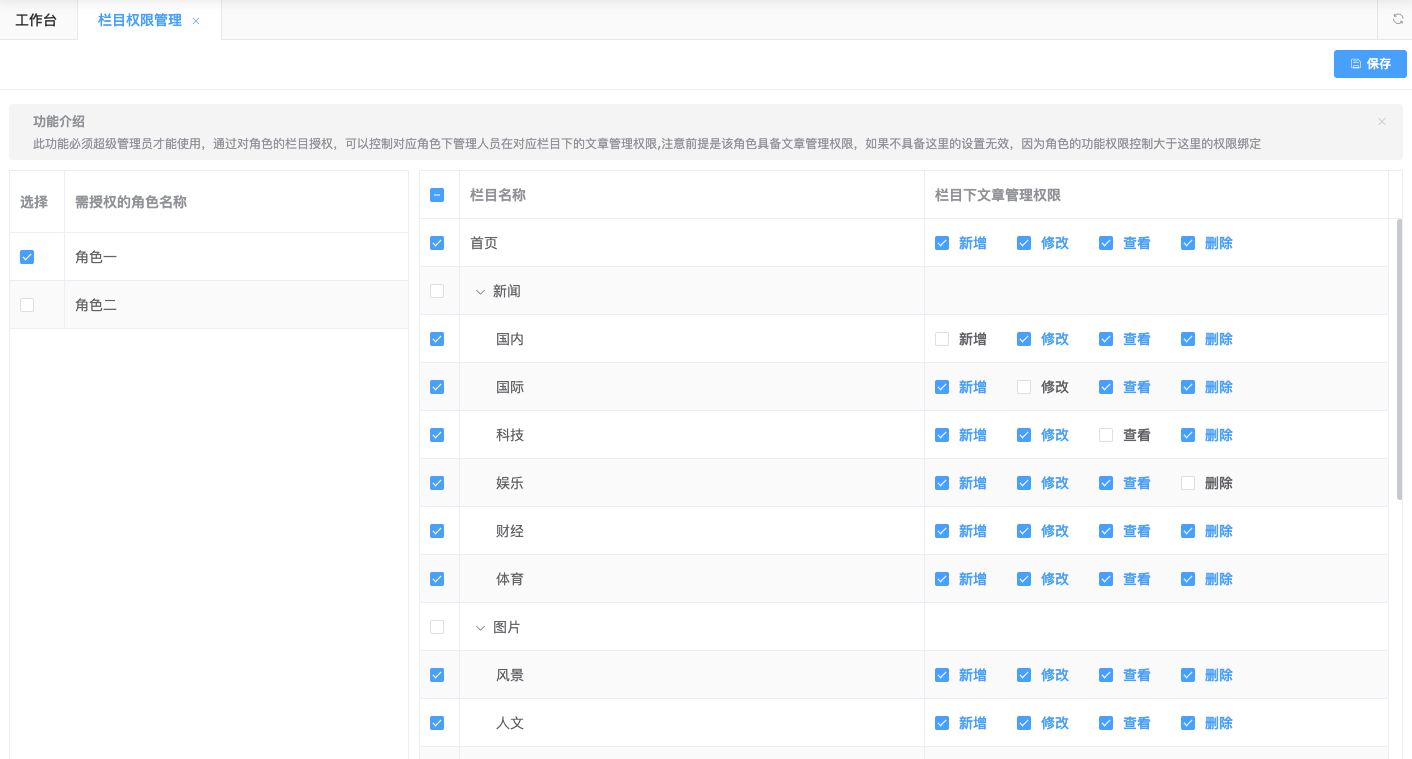The width and height of the screenshot is (1412, 759).
Task: Check the 新闻 row checkbox
Action: pos(437,291)
